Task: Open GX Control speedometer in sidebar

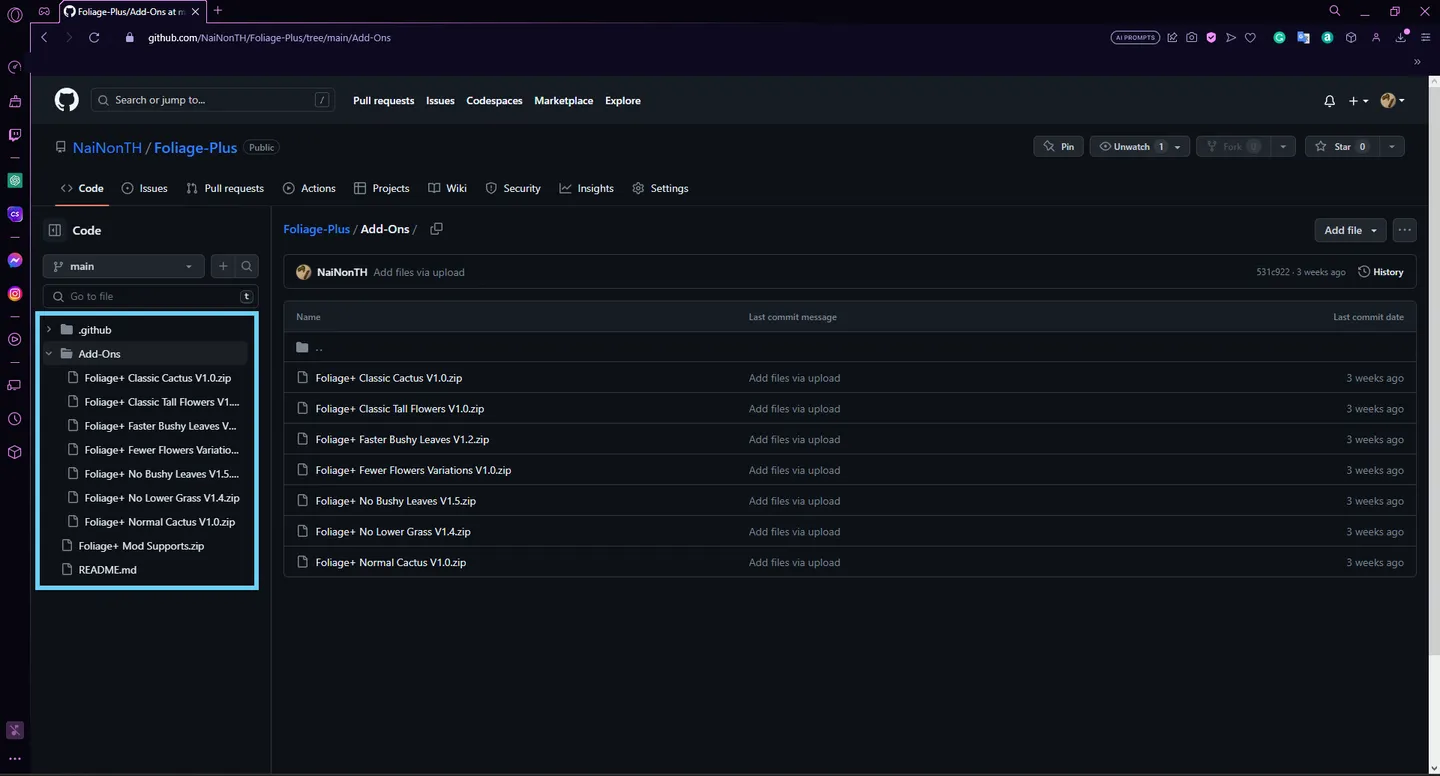Action: point(15,68)
